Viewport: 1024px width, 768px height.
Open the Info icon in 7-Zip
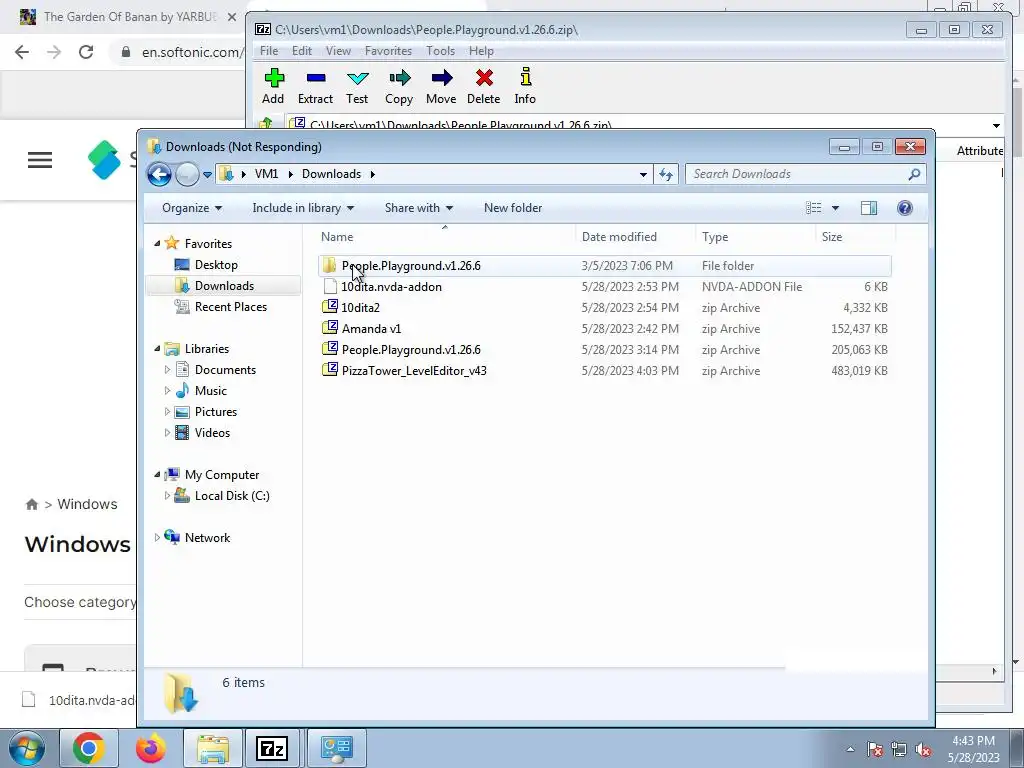[x=525, y=86]
